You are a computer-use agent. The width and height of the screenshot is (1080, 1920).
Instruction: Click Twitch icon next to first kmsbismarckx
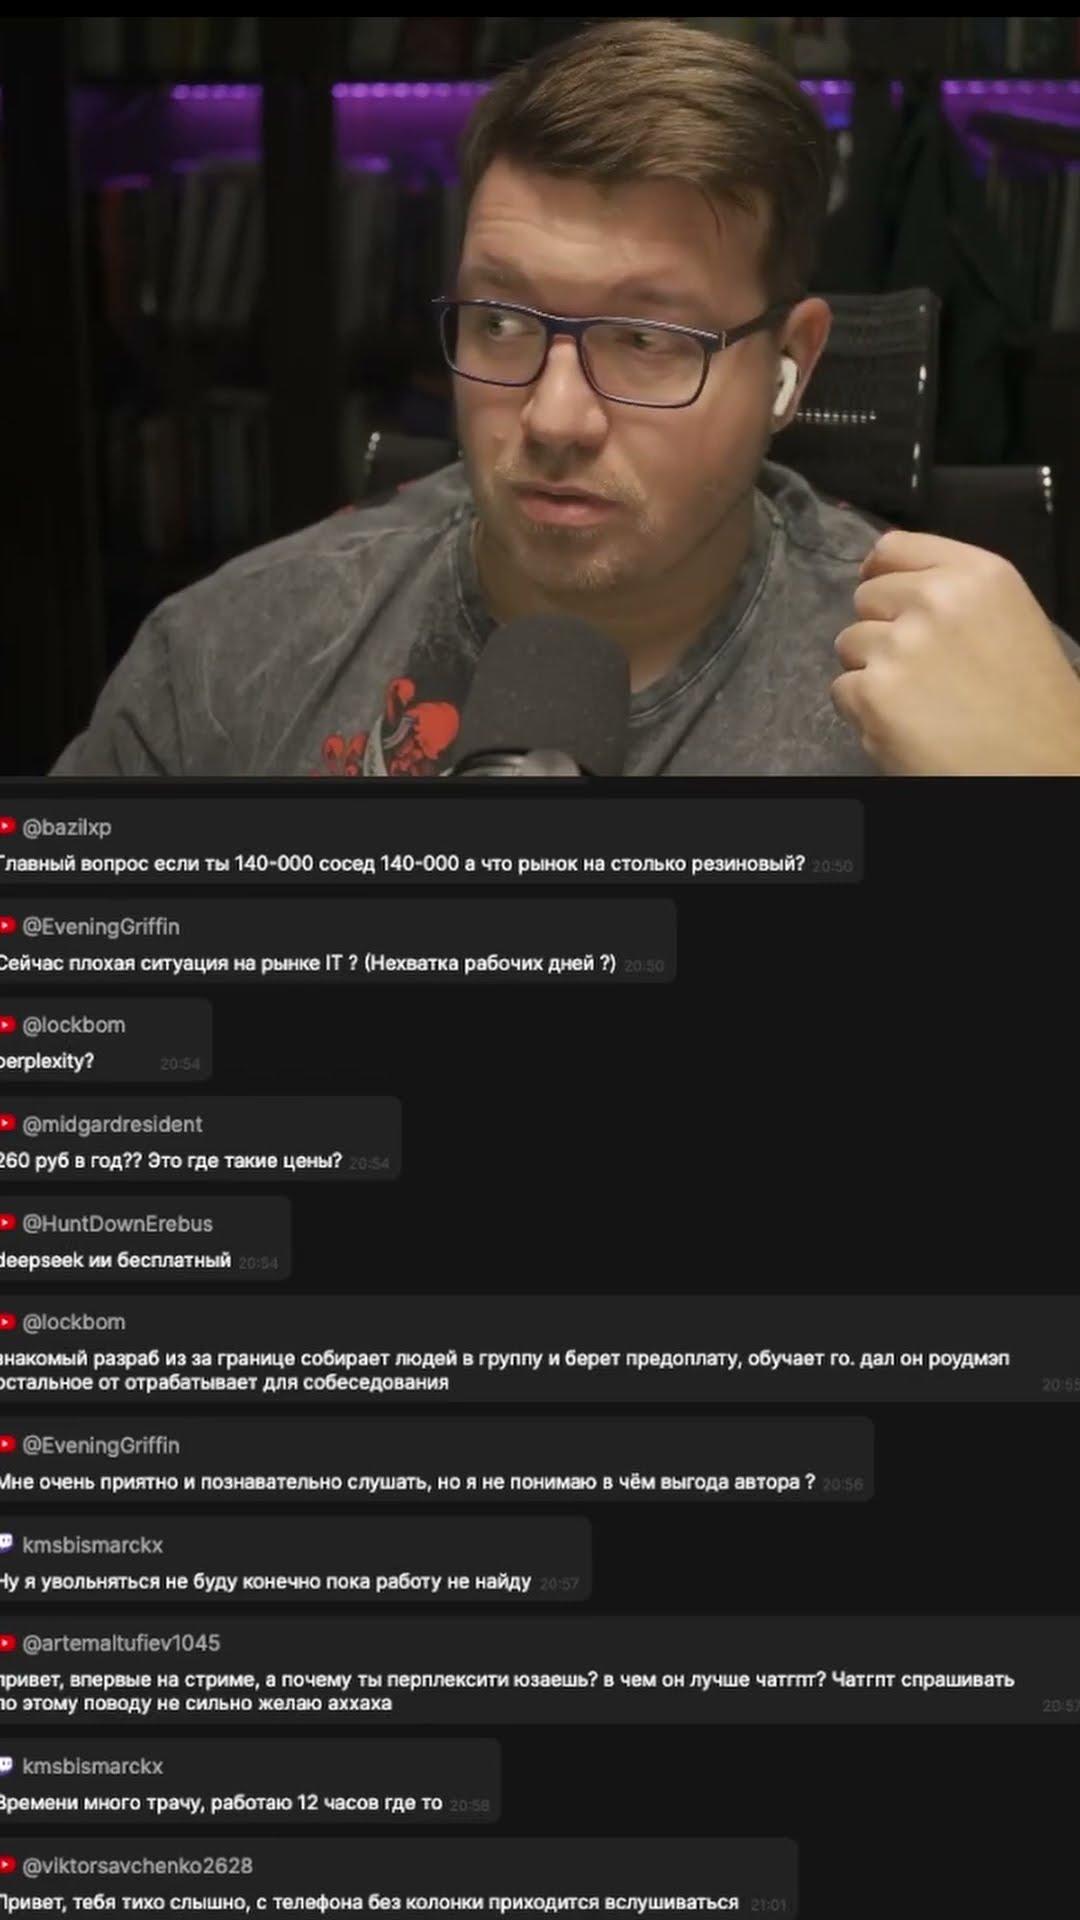6,1543
